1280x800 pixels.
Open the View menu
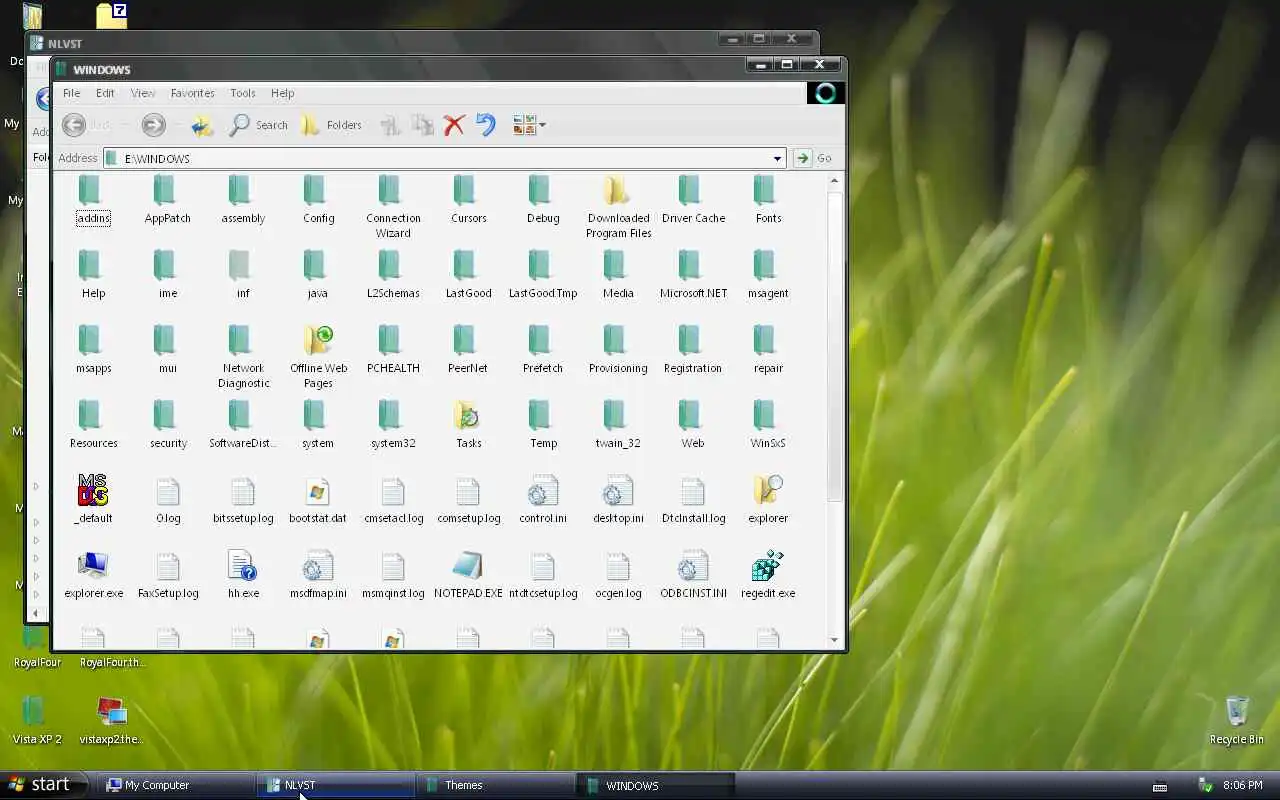click(143, 93)
